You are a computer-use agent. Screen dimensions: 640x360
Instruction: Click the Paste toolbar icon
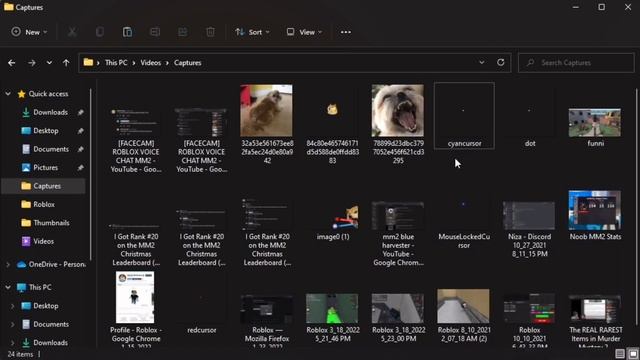(x=127, y=32)
